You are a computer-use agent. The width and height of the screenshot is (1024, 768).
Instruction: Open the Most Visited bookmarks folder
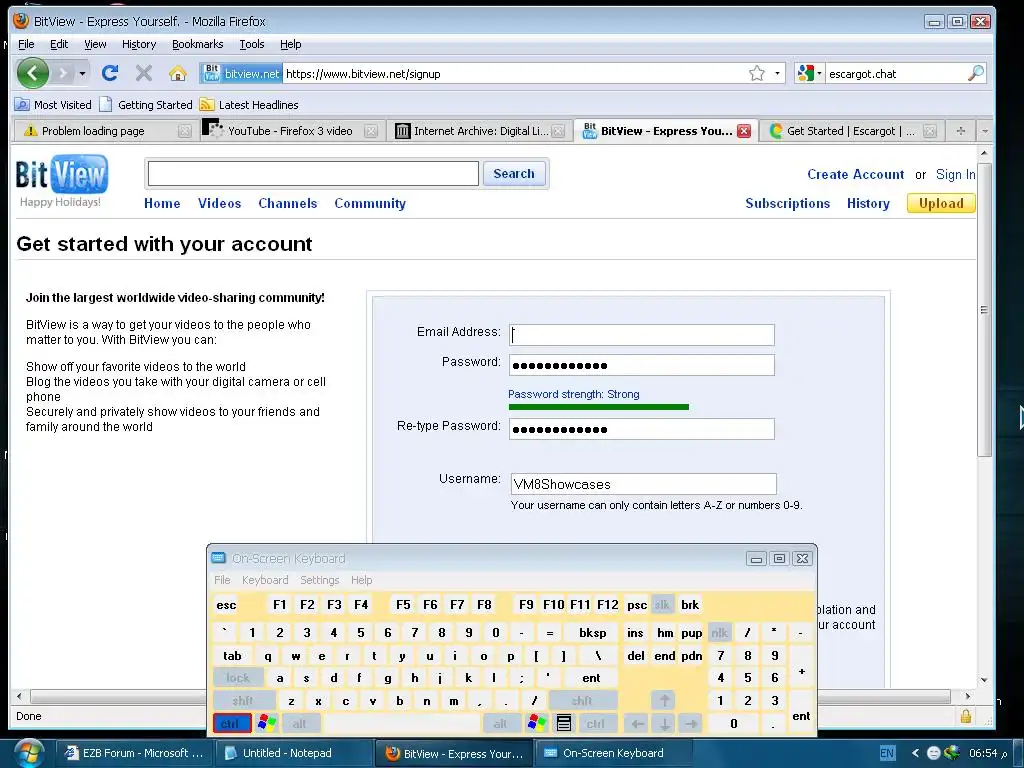pyautogui.click(x=53, y=104)
